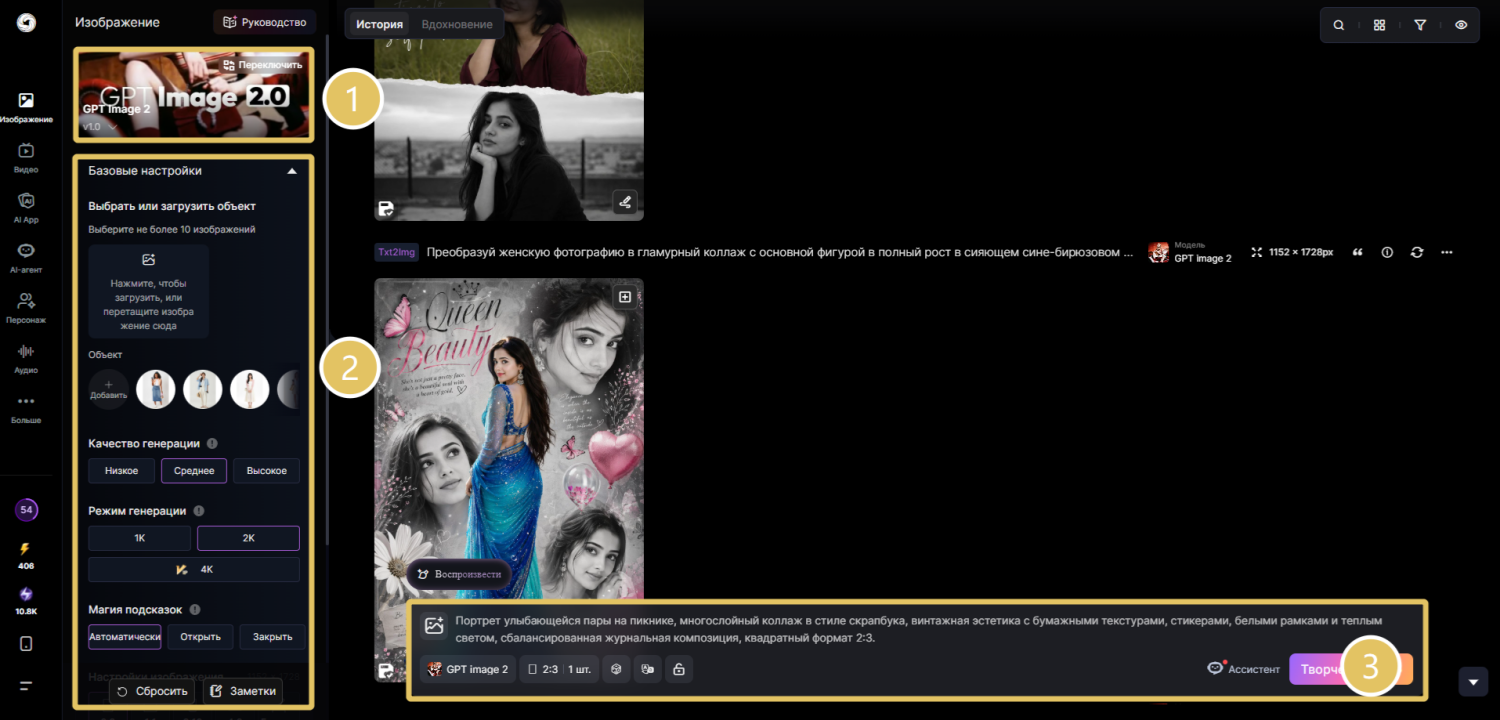Image resolution: width=1500 pixels, height=720 pixels.
Task: Open the 2:3 / 1 шт. aspect ratio selector
Action: 559,669
